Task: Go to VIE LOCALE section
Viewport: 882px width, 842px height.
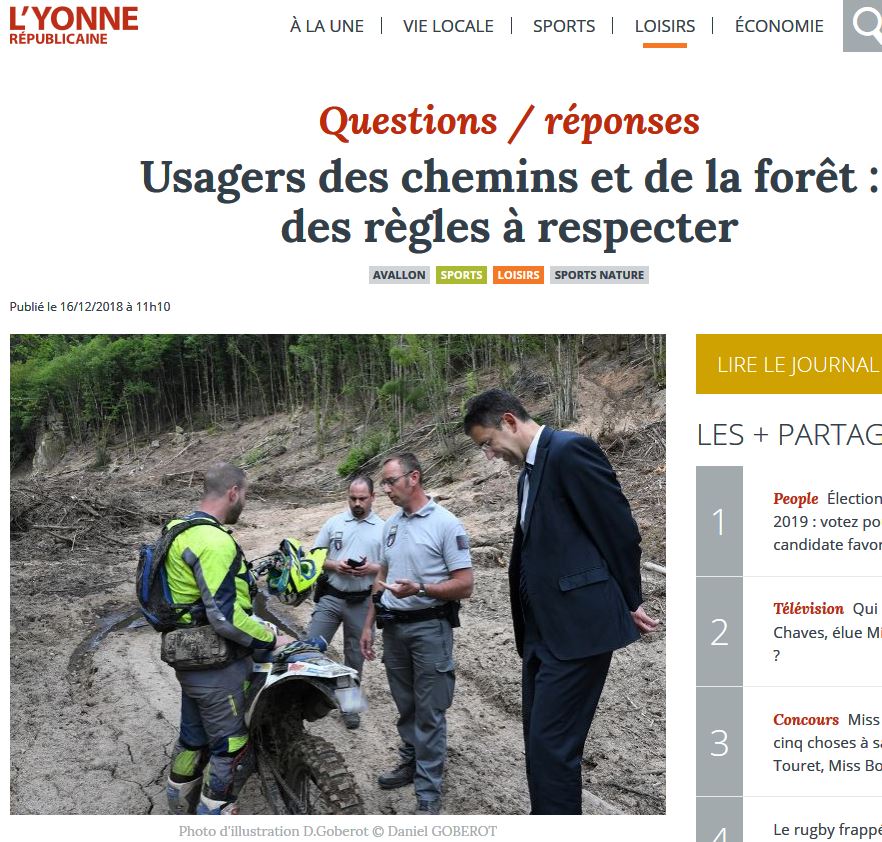Action: tap(448, 26)
